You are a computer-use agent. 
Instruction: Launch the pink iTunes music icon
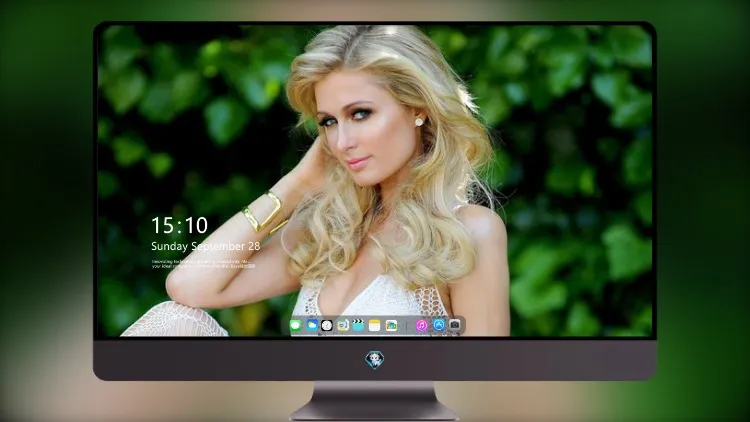(x=421, y=326)
